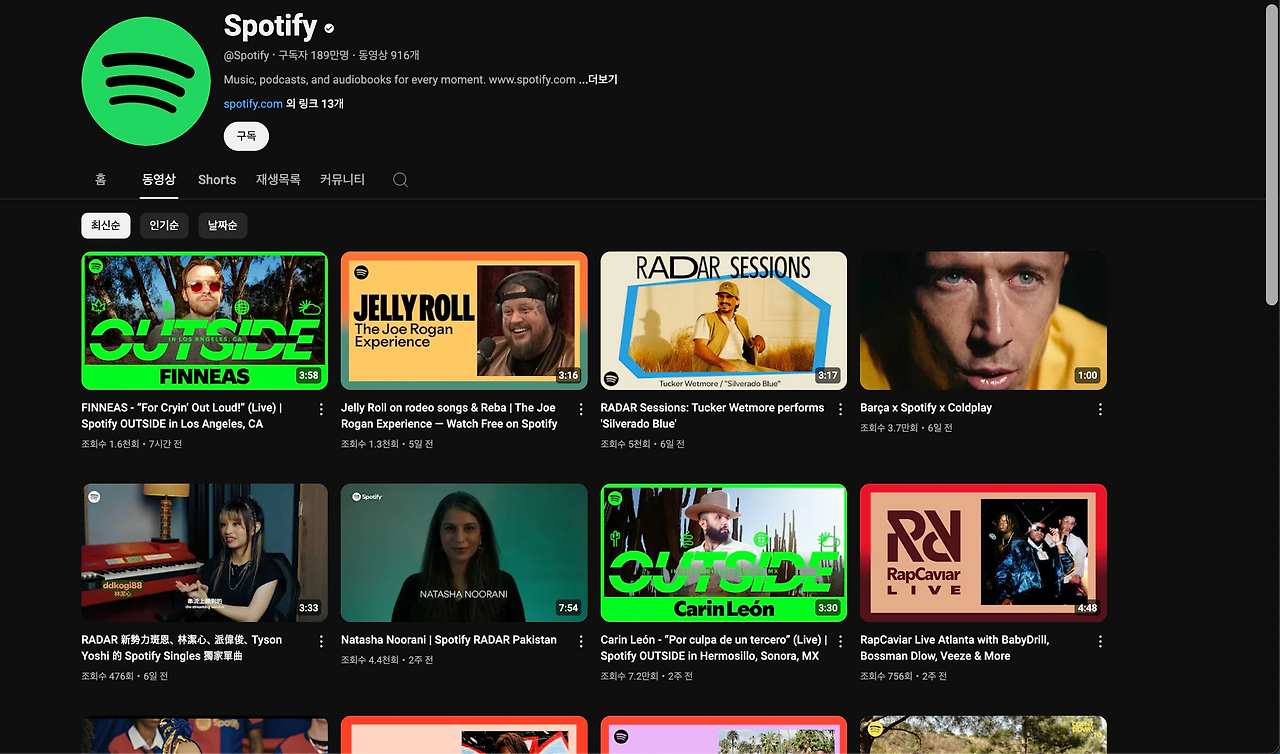Viewport: 1280px width, 754px height.
Task: Open more options for Jelly Roll video
Action: point(581,409)
